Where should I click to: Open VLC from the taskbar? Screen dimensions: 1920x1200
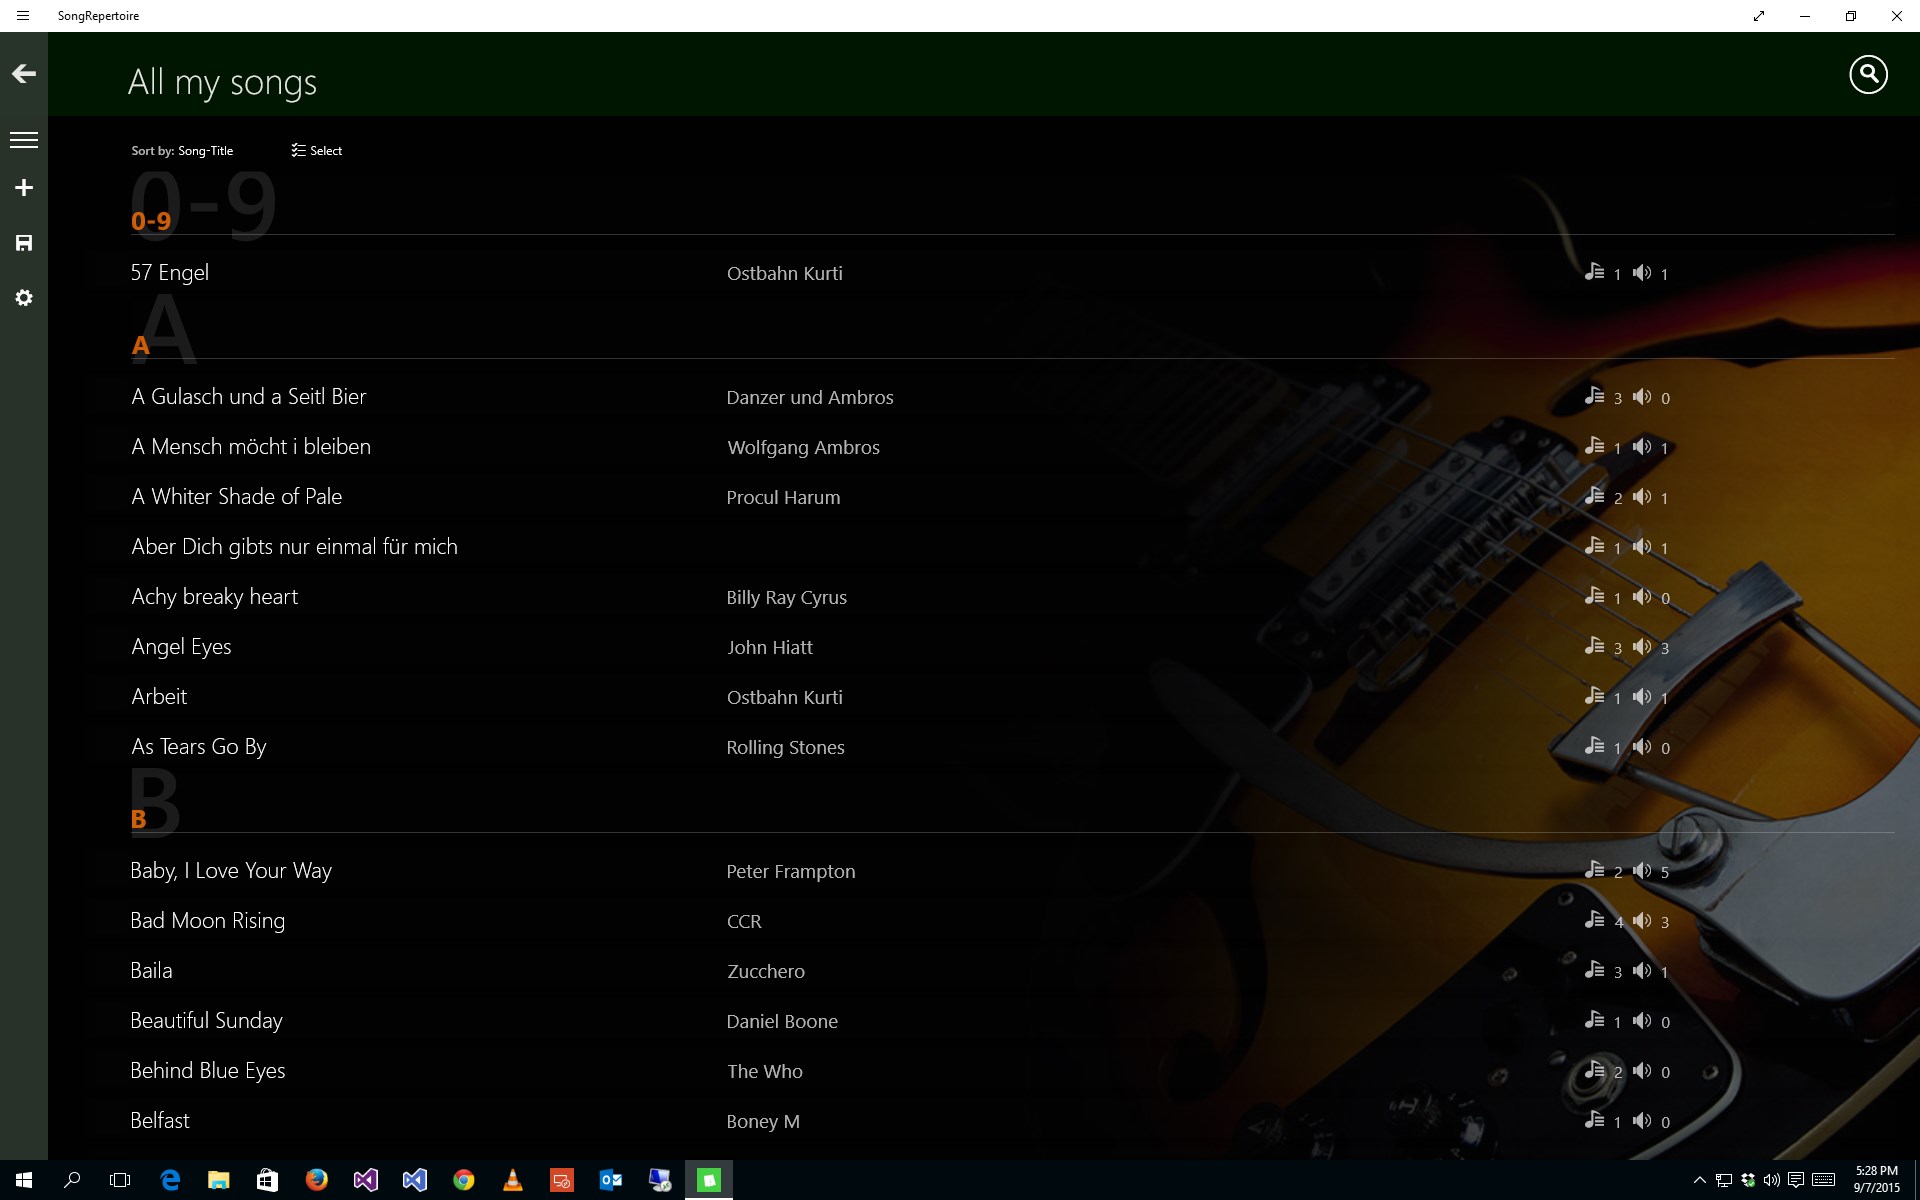[512, 1180]
